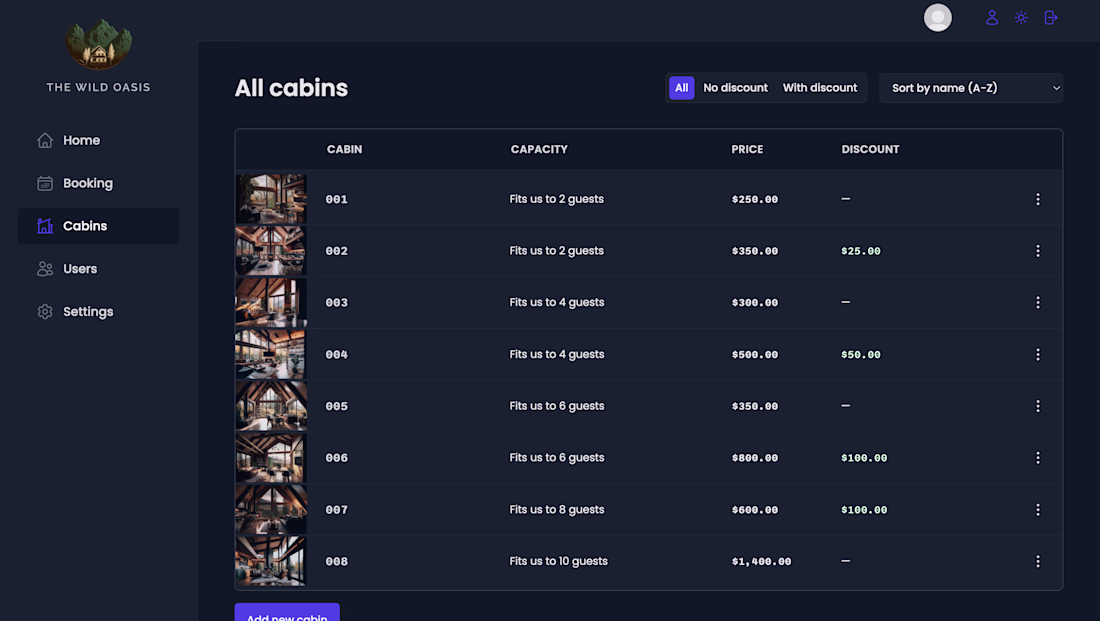
Task: Click cabin name 008
Action: tap(337, 561)
